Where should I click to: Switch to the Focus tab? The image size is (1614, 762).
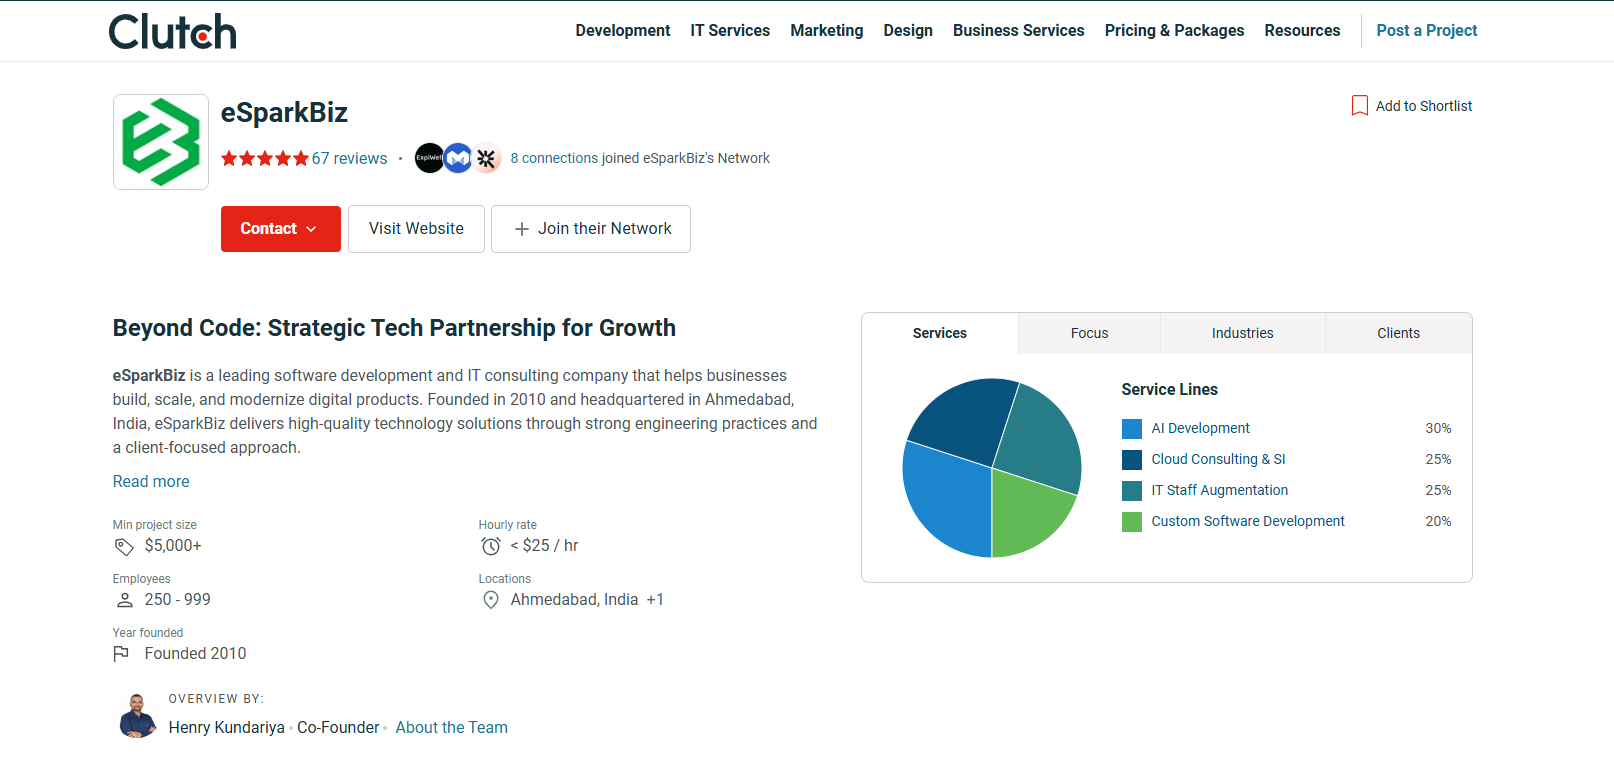pyautogui.click(x=1090, y=333)
